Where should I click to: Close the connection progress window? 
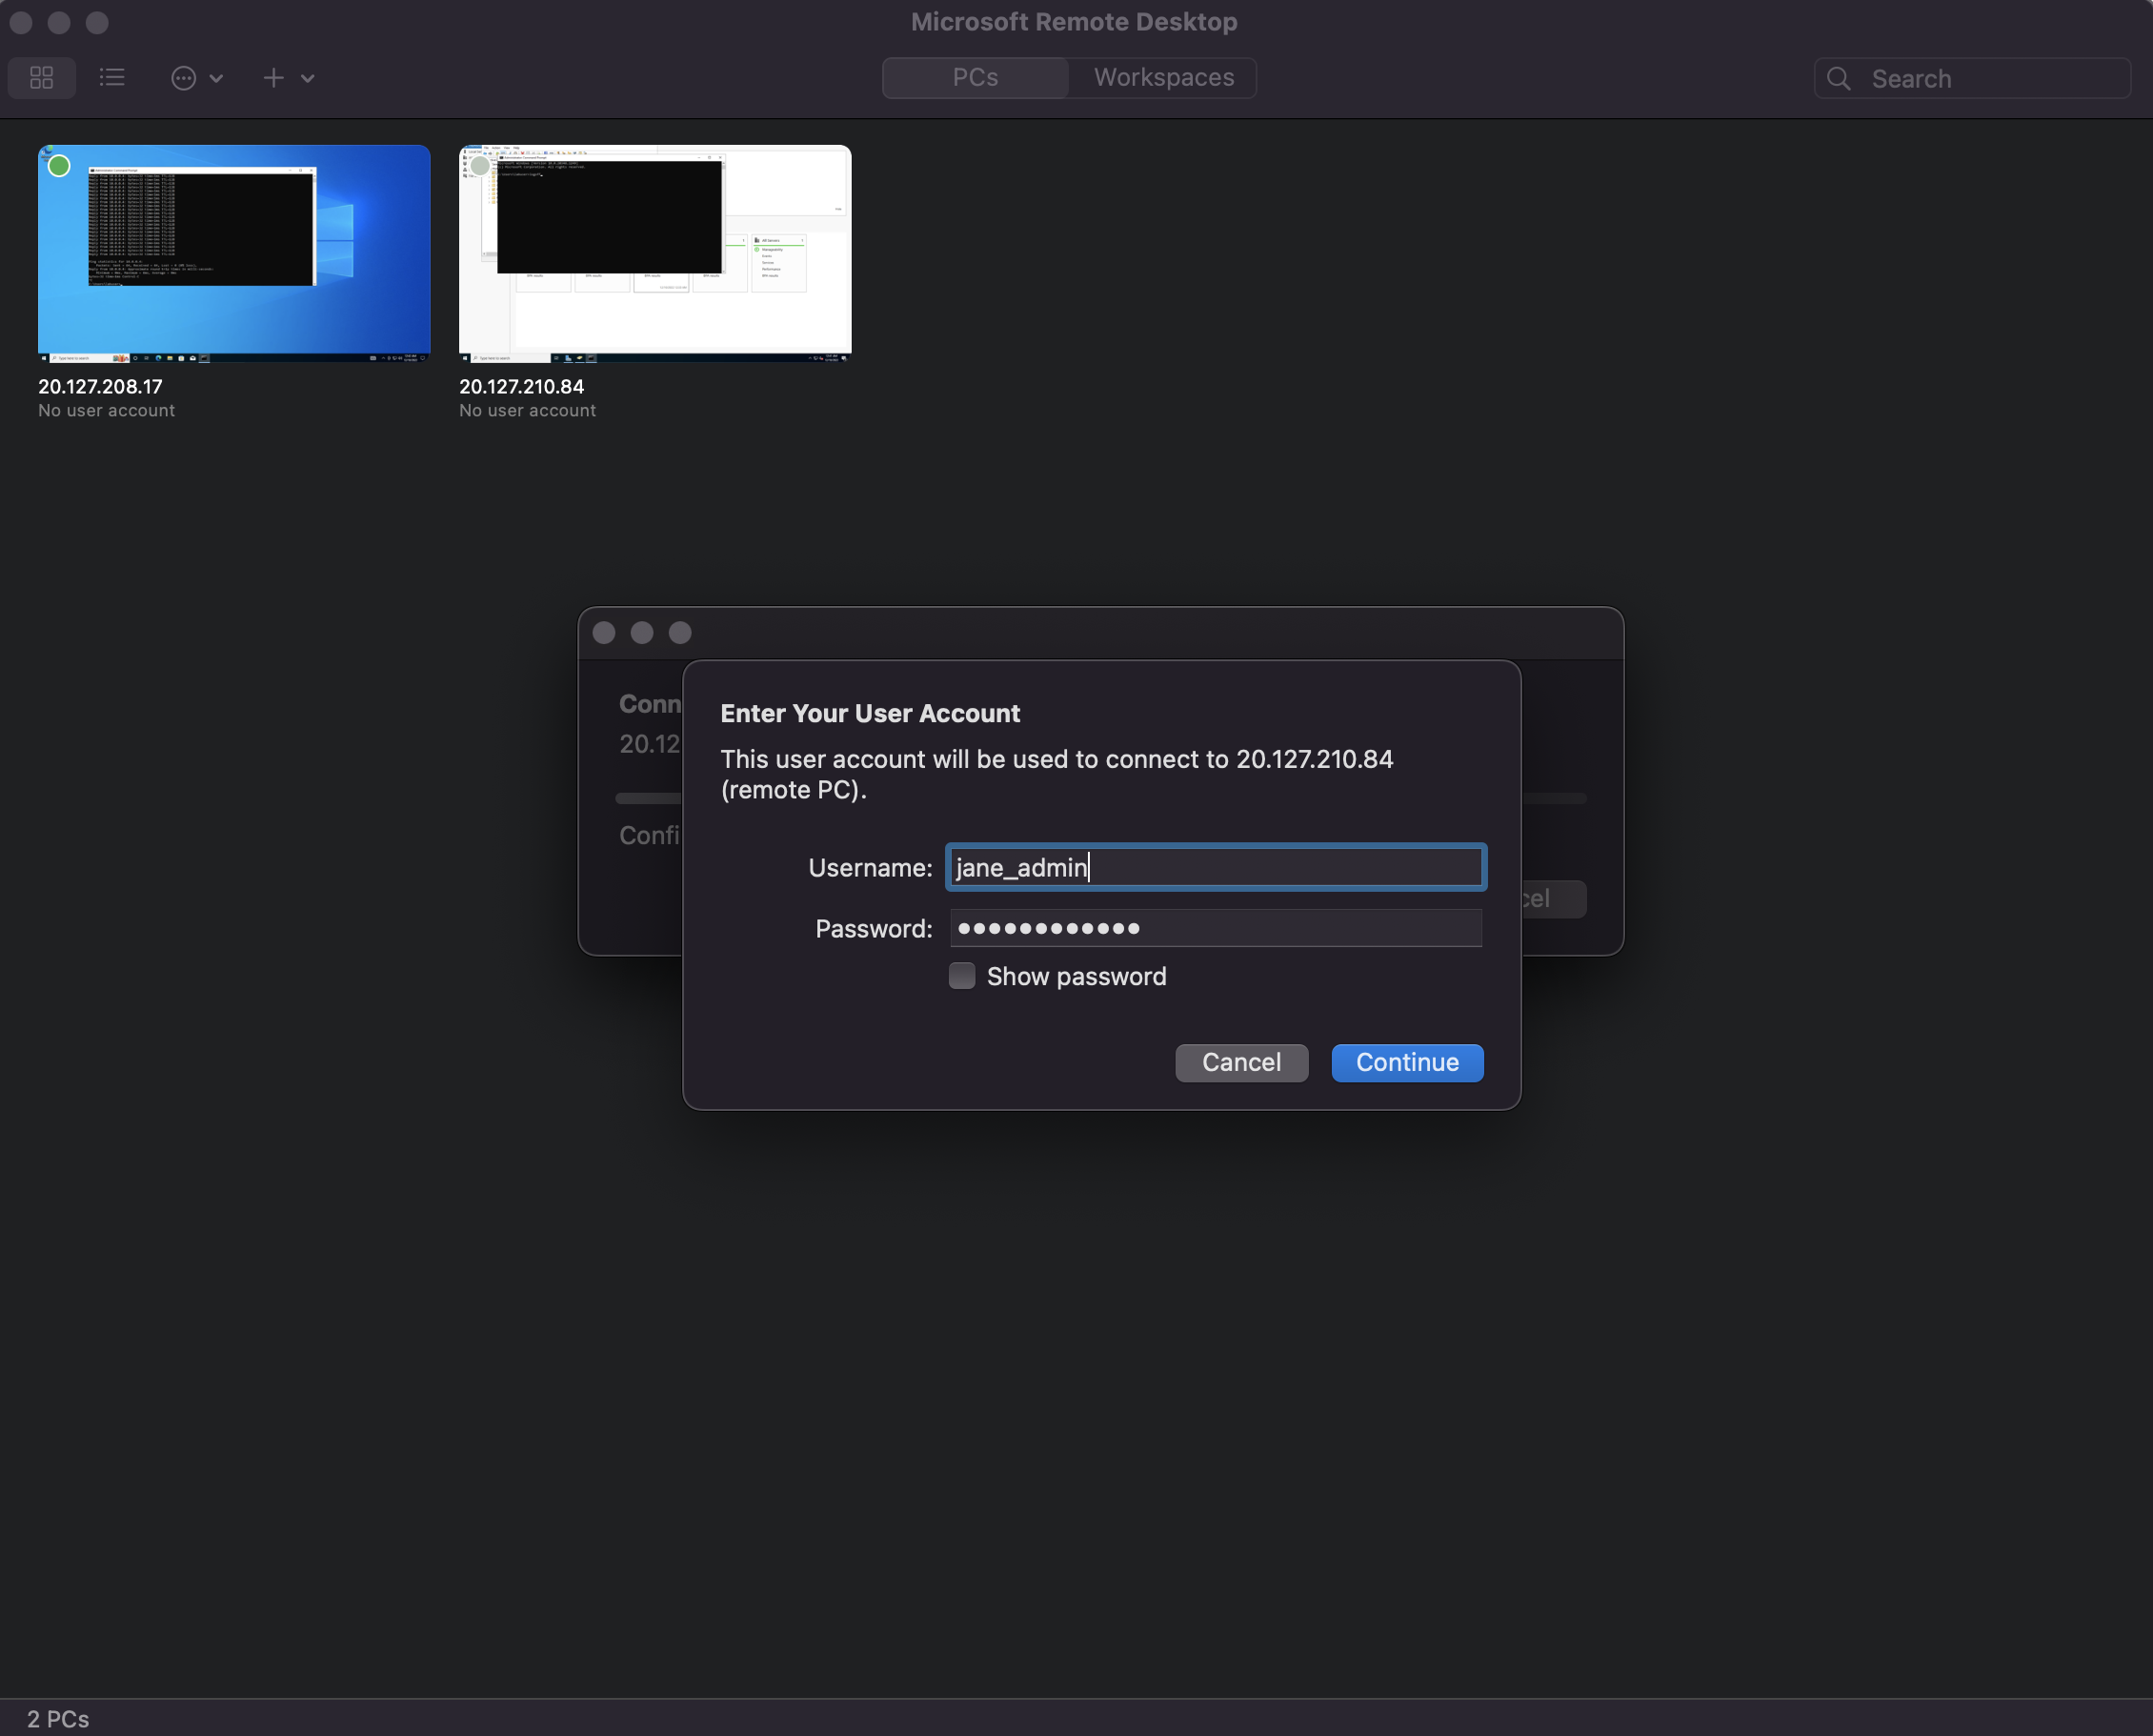point(604,633)
